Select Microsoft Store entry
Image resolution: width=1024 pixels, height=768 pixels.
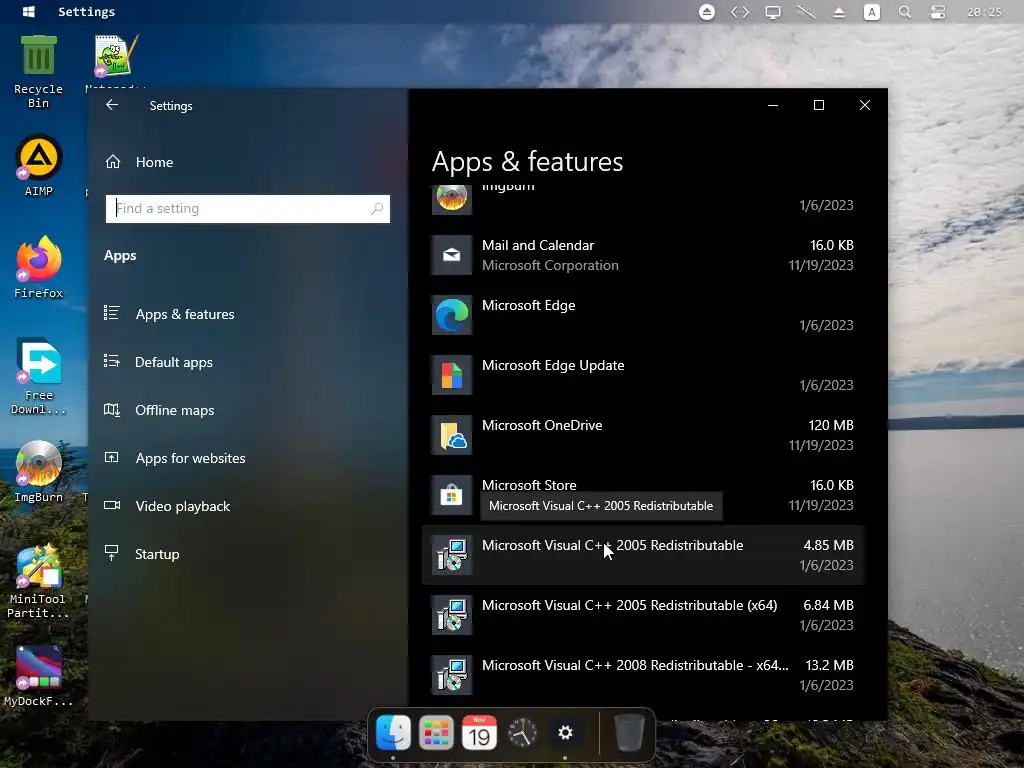click(x=643, y=495)
